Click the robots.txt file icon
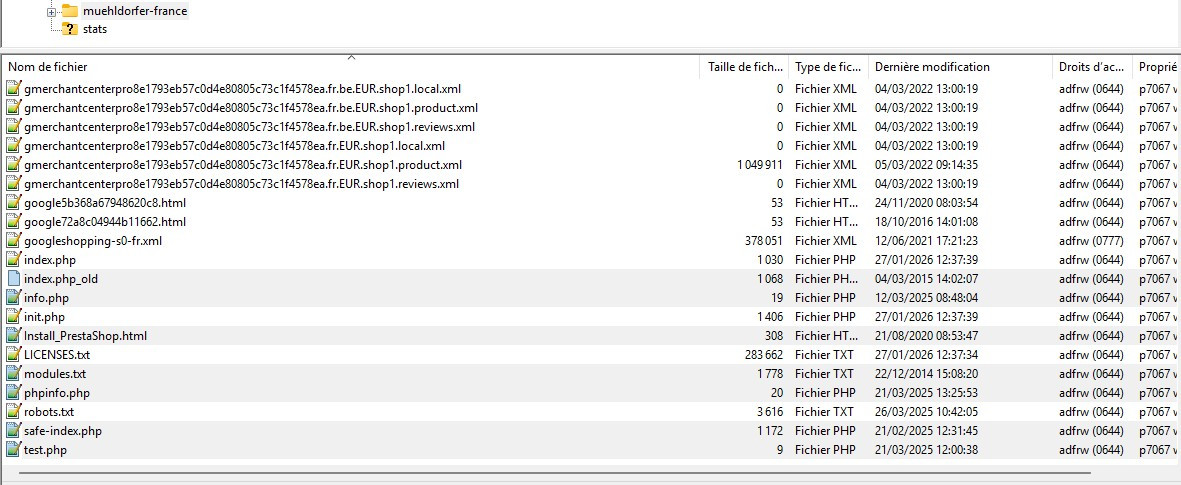 pos(14,412)
